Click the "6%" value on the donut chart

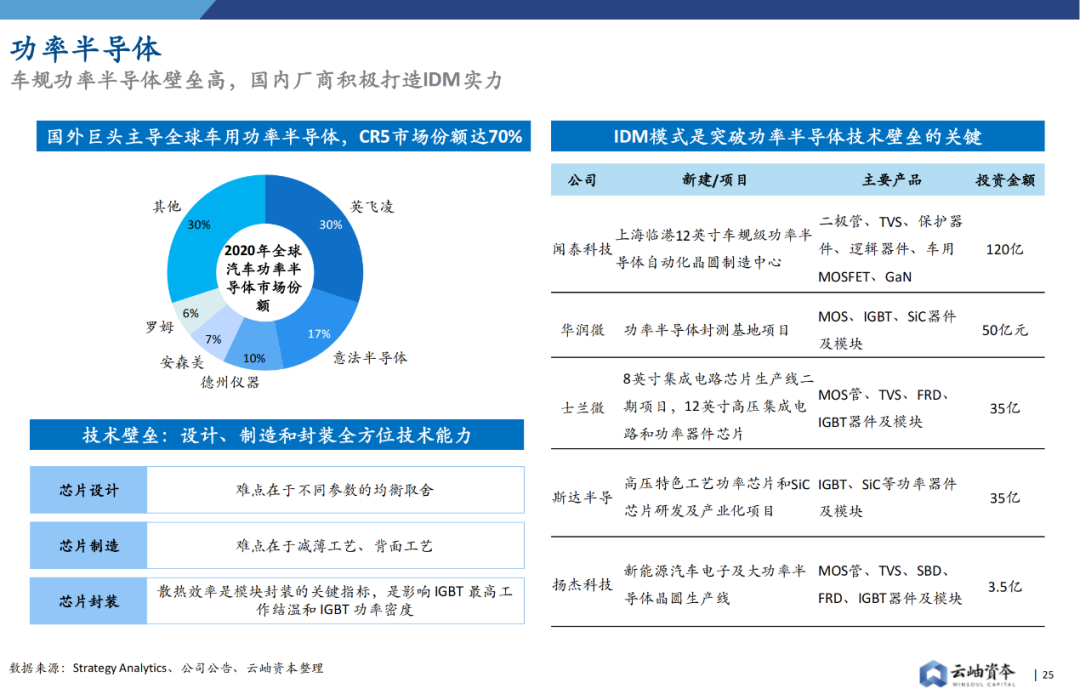click(x=191, y=313)
